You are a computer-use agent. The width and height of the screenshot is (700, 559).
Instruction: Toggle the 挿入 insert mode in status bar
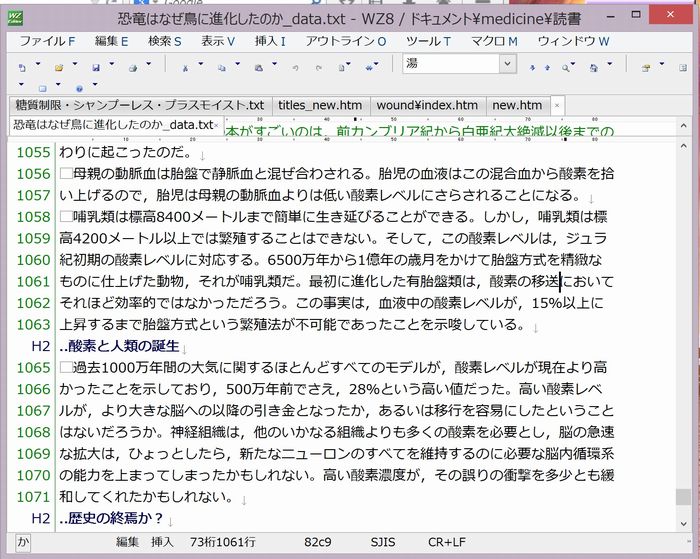click(x=162, y=541)
